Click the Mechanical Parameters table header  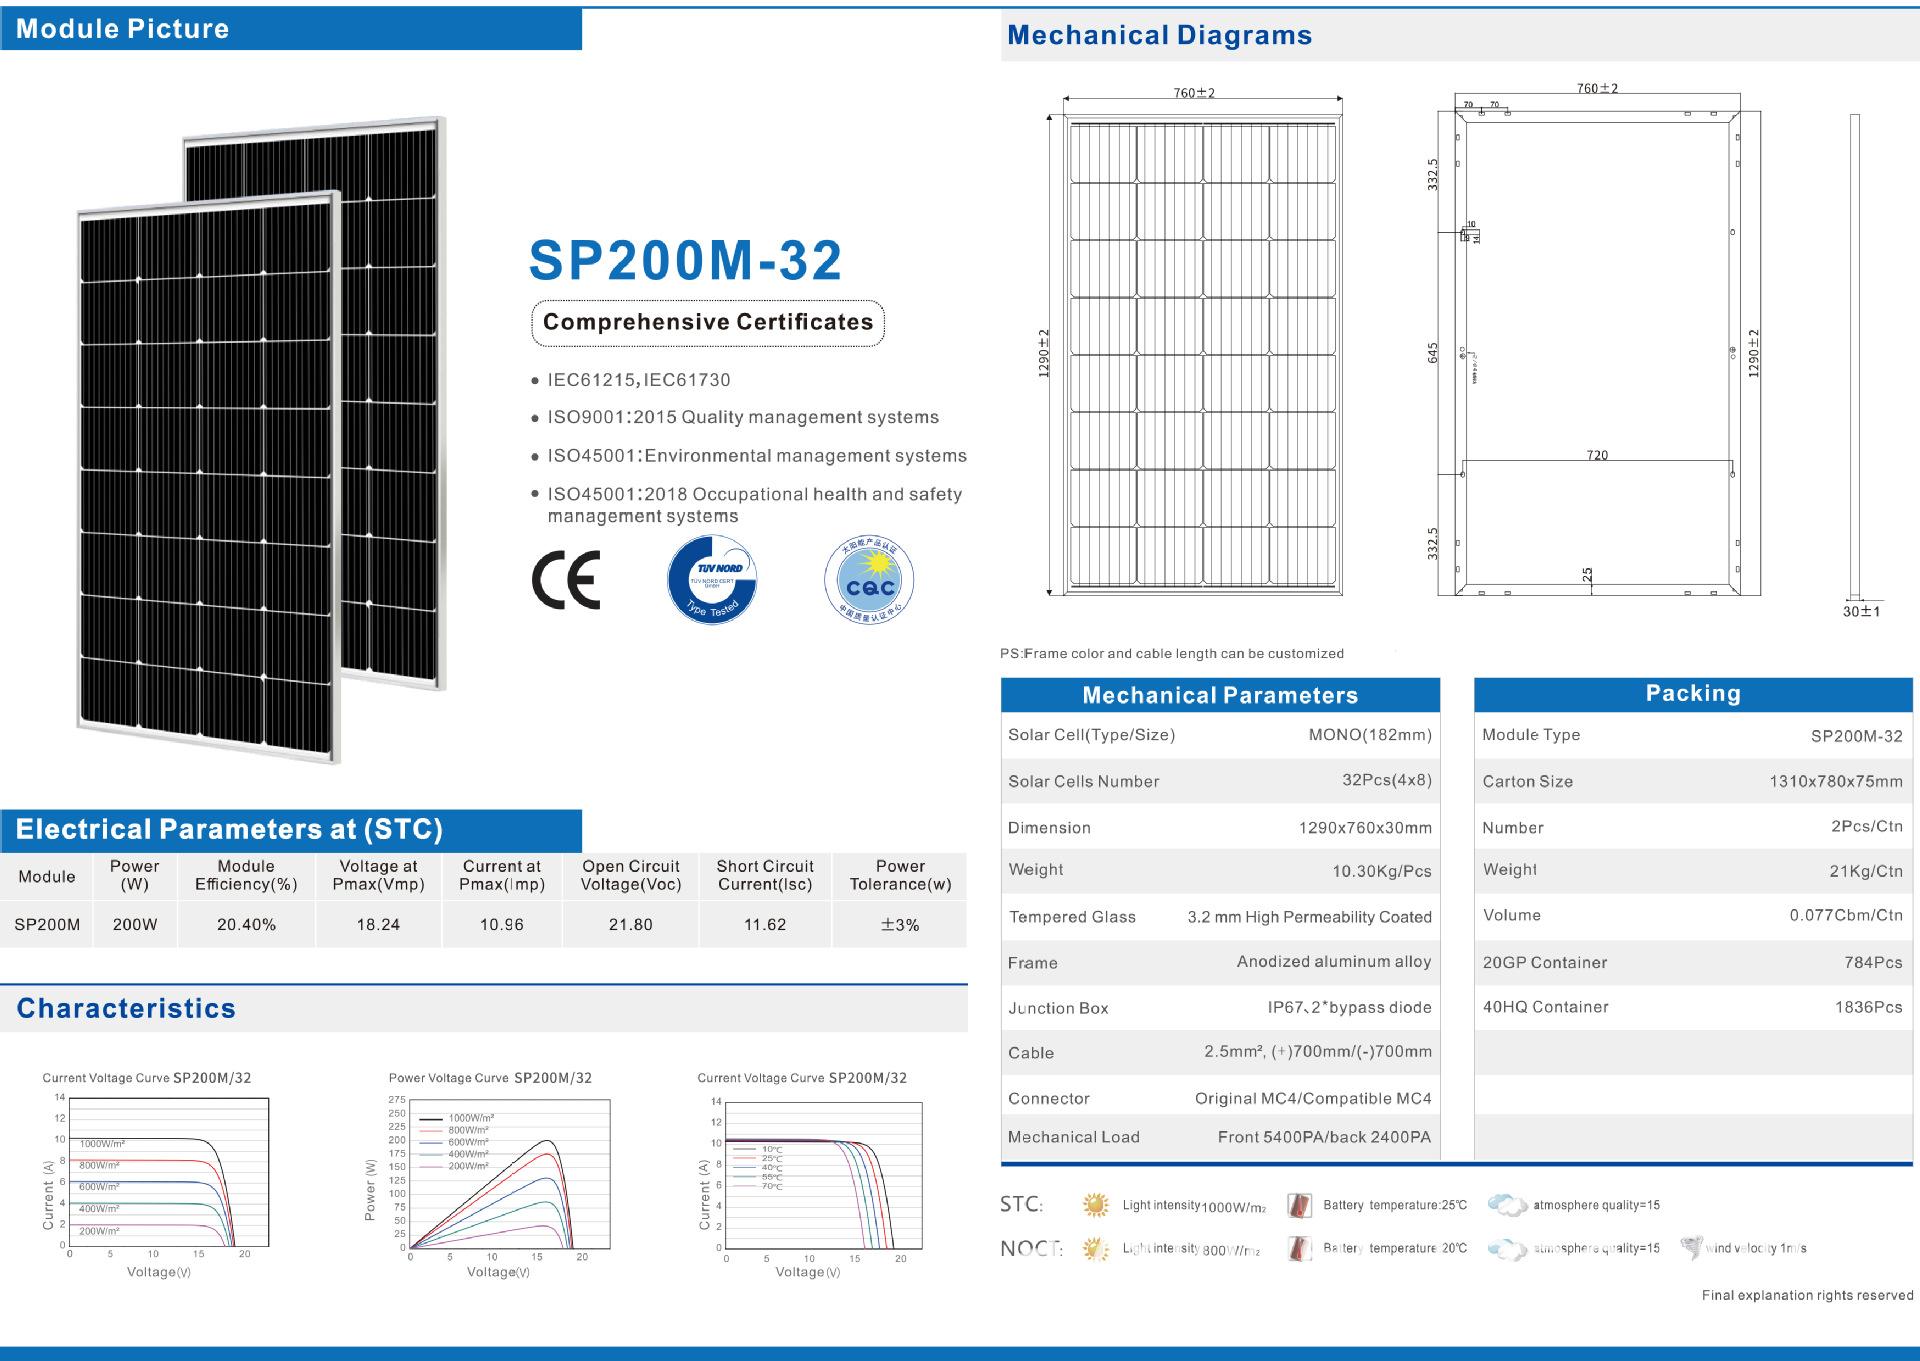[1220, 695]
